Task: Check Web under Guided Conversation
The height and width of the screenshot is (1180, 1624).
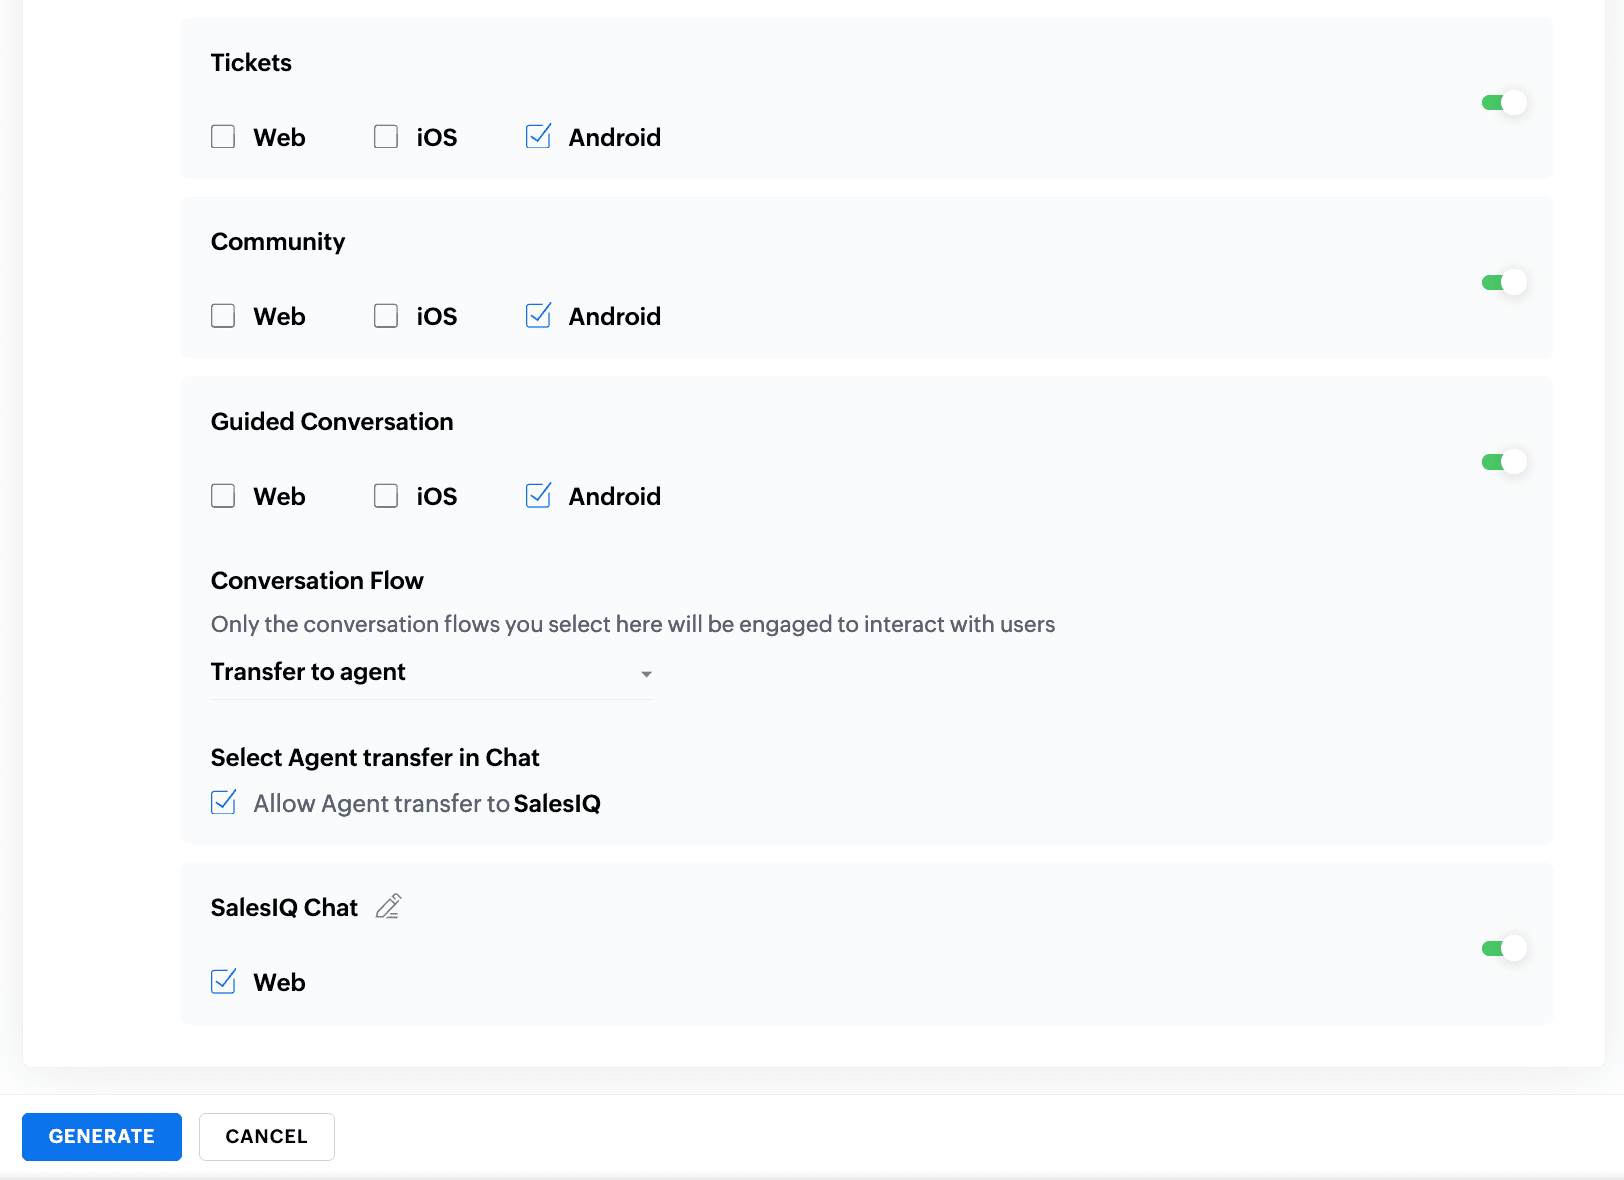Action: click(x=223, y=496)
